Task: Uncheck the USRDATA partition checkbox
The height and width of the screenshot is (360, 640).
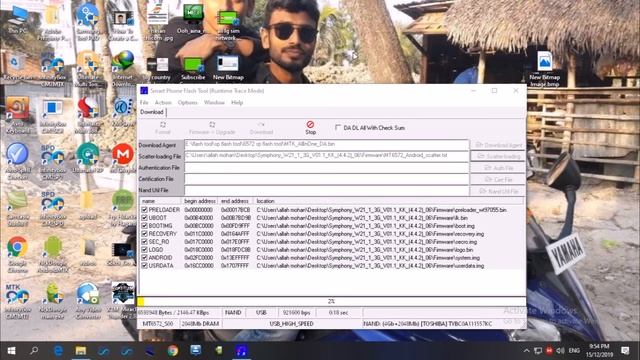Action: pos(144,265)
